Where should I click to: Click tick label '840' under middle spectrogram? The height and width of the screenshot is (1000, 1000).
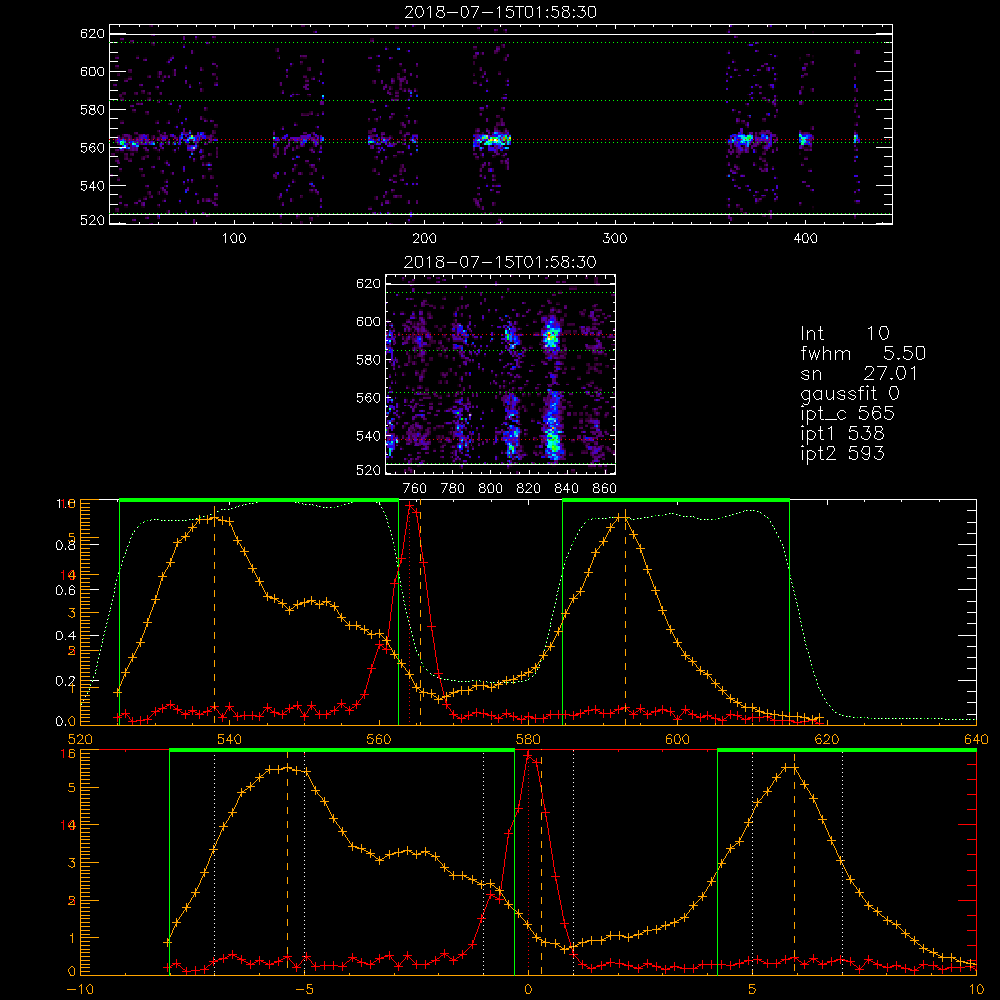click(566, 489)
